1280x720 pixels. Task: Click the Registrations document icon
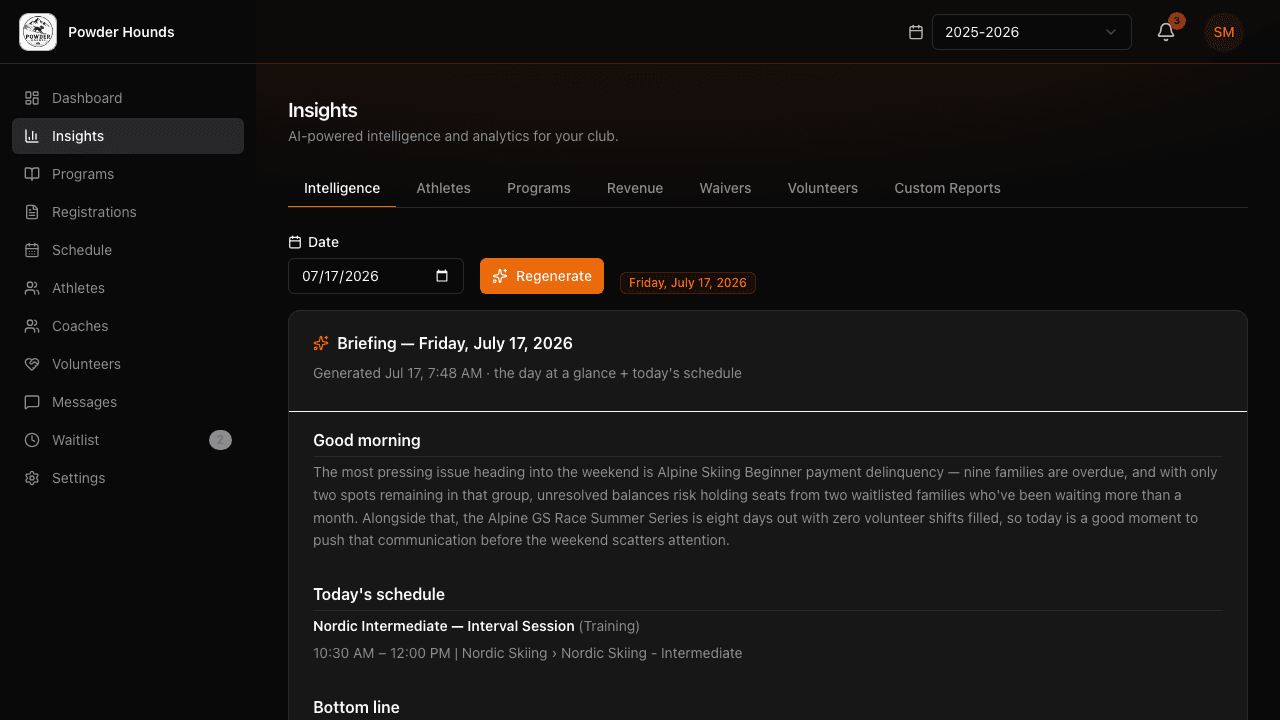(32, 212)
